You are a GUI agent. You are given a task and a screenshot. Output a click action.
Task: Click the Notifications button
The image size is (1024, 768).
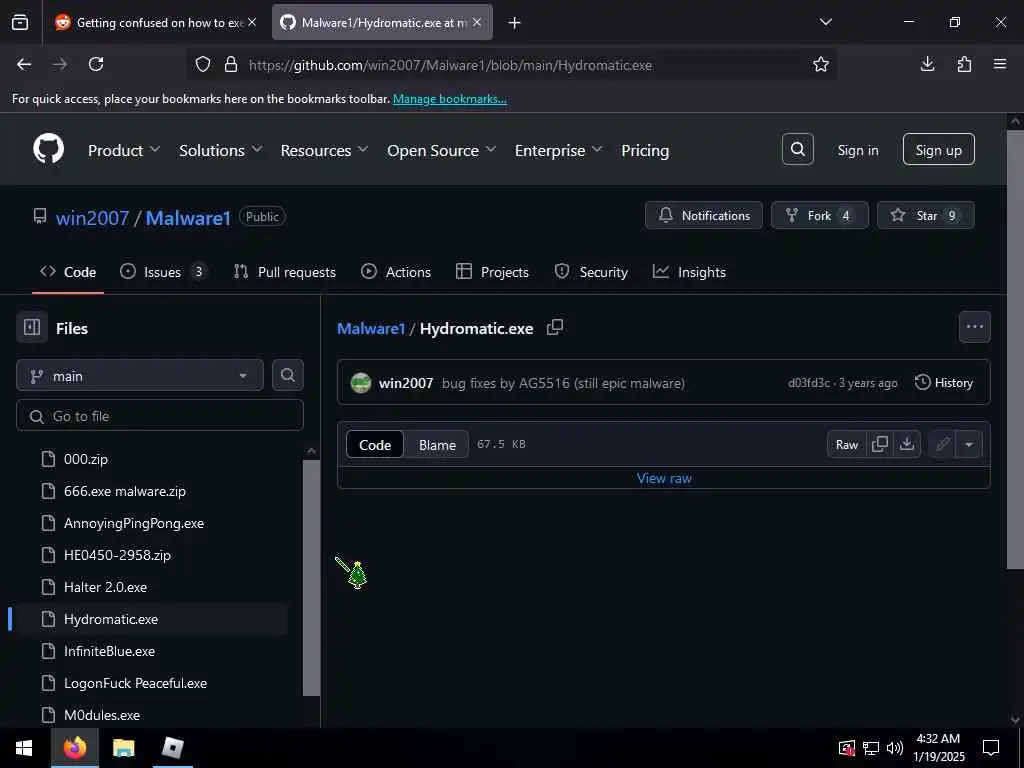[x=703, y=215]
